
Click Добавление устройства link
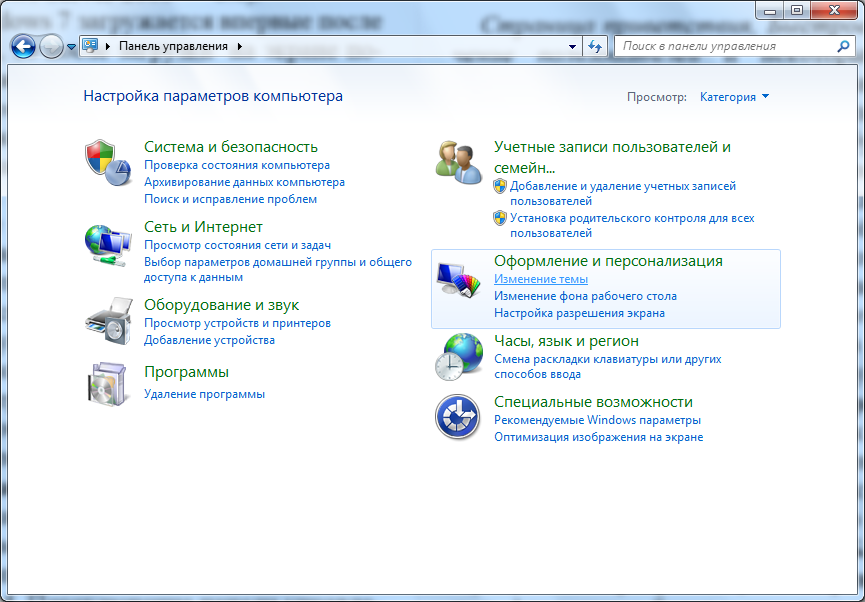pyautogui.click(x=209, y=340)
